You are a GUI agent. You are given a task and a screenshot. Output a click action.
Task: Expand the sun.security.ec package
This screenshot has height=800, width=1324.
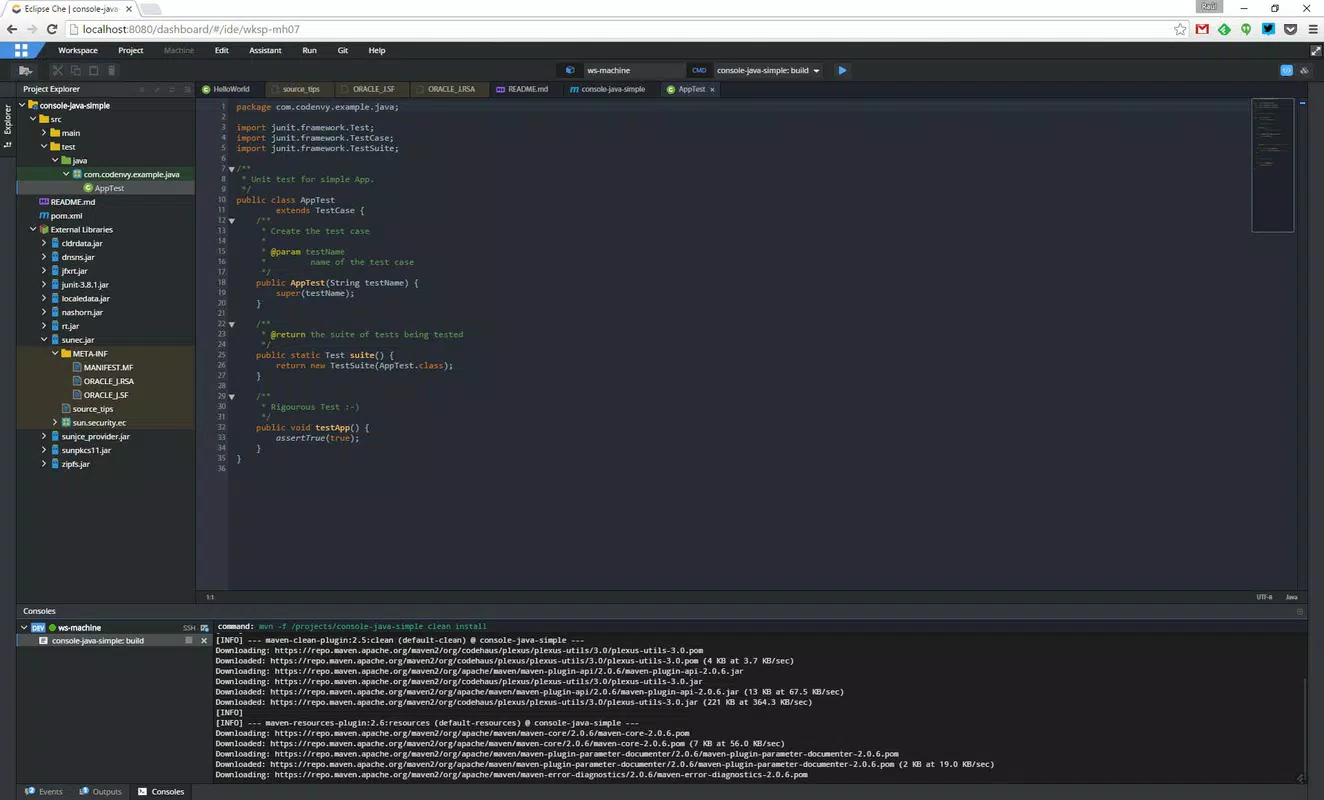pyautogui.click(x=55, y=423)
